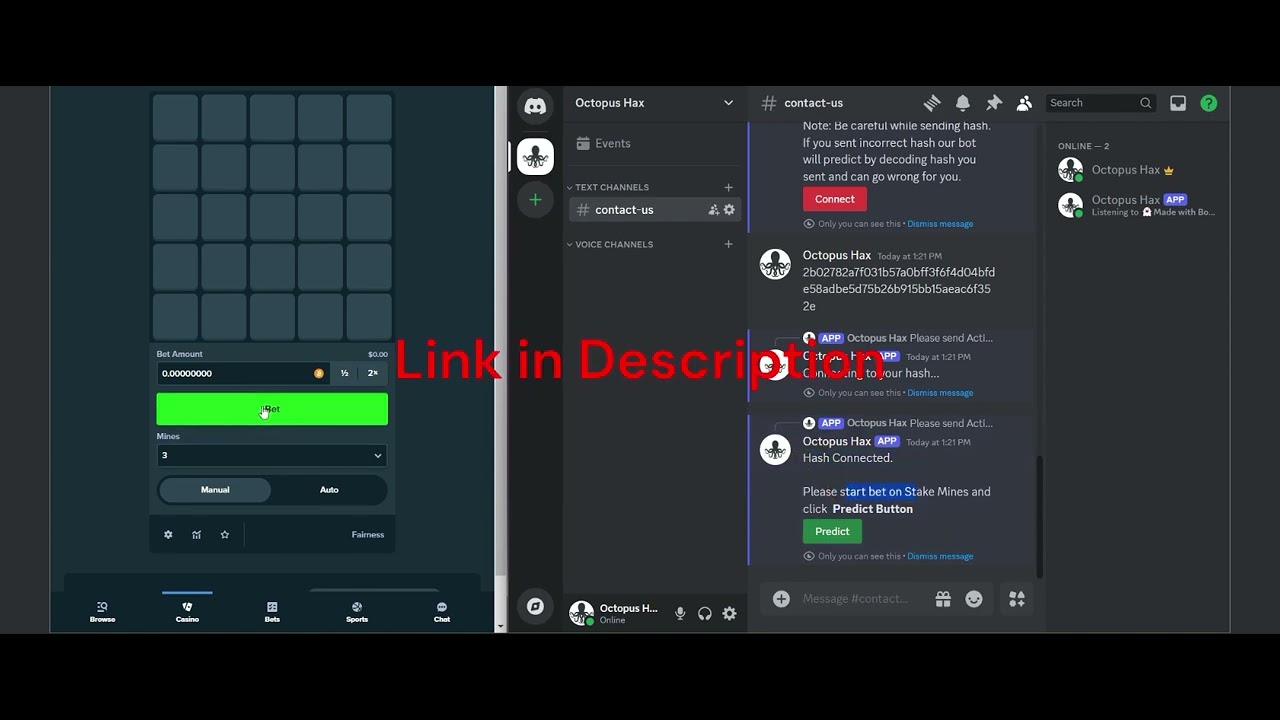Dismiss the 'Connecting to your hash' message
1280x720 pixels.
pyautogui.click(x=940, y=393)
